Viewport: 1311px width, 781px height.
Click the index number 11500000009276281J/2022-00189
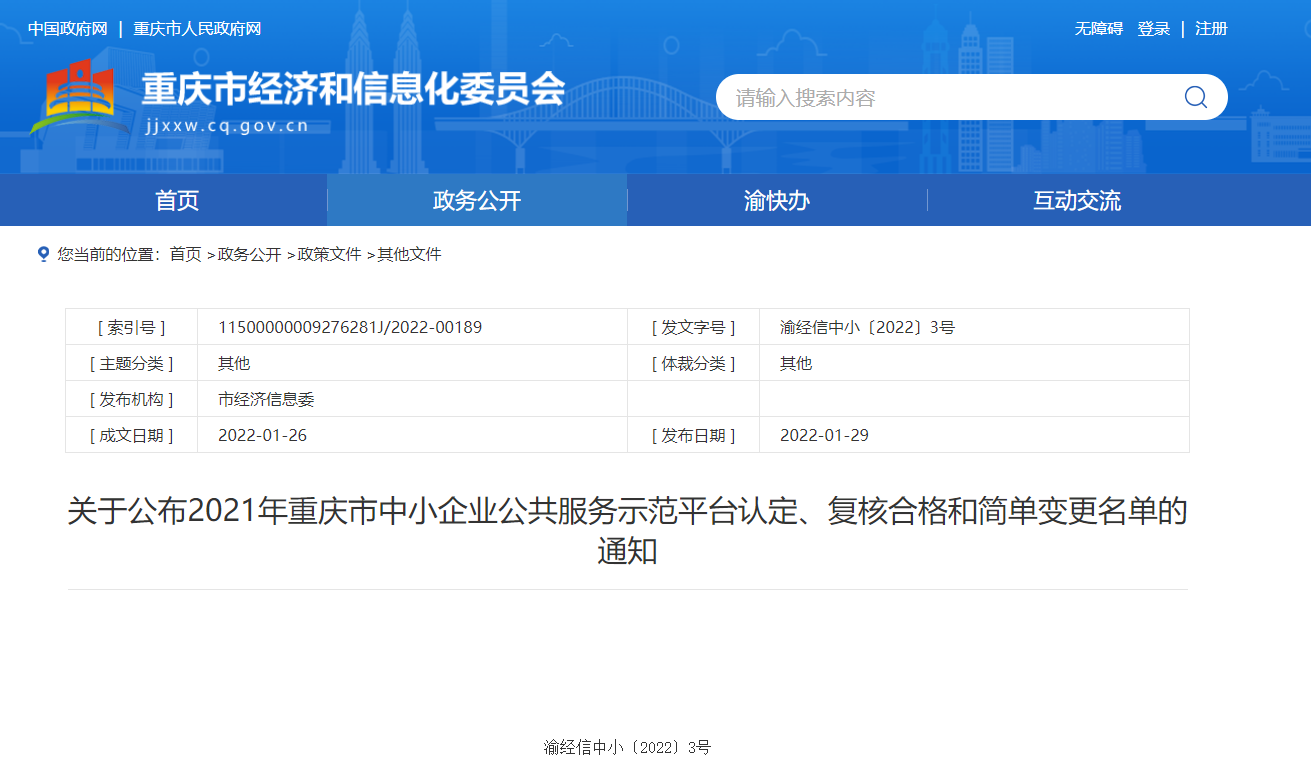coord(350,327)
